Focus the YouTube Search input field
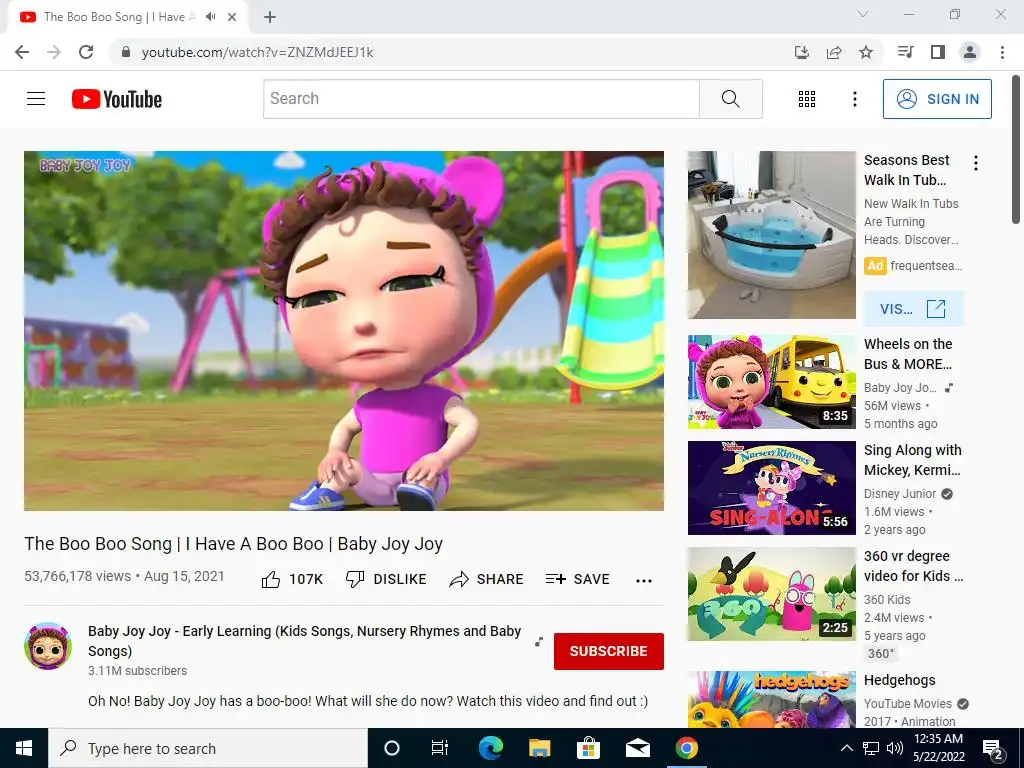The height and width of the screenshot is (768, 1024). pyautogui.click(x=481, y=99)
